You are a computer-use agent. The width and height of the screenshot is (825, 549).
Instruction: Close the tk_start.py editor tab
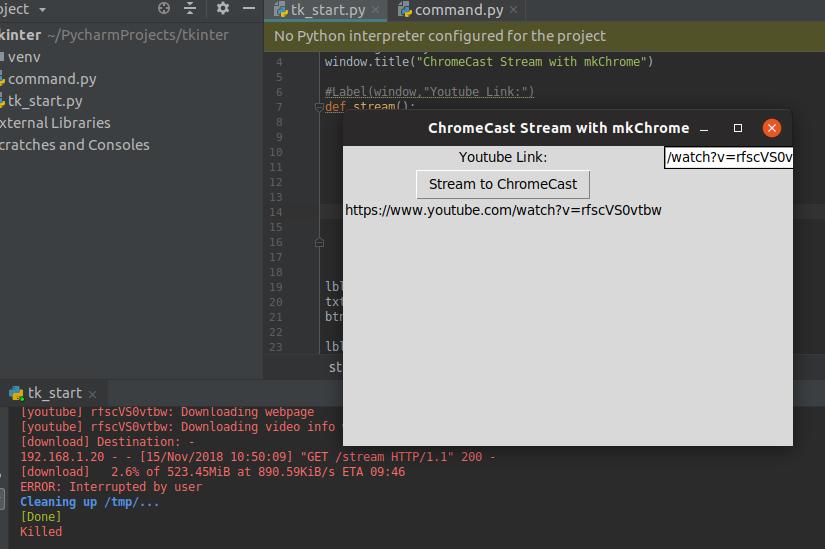tap(375, 10)
